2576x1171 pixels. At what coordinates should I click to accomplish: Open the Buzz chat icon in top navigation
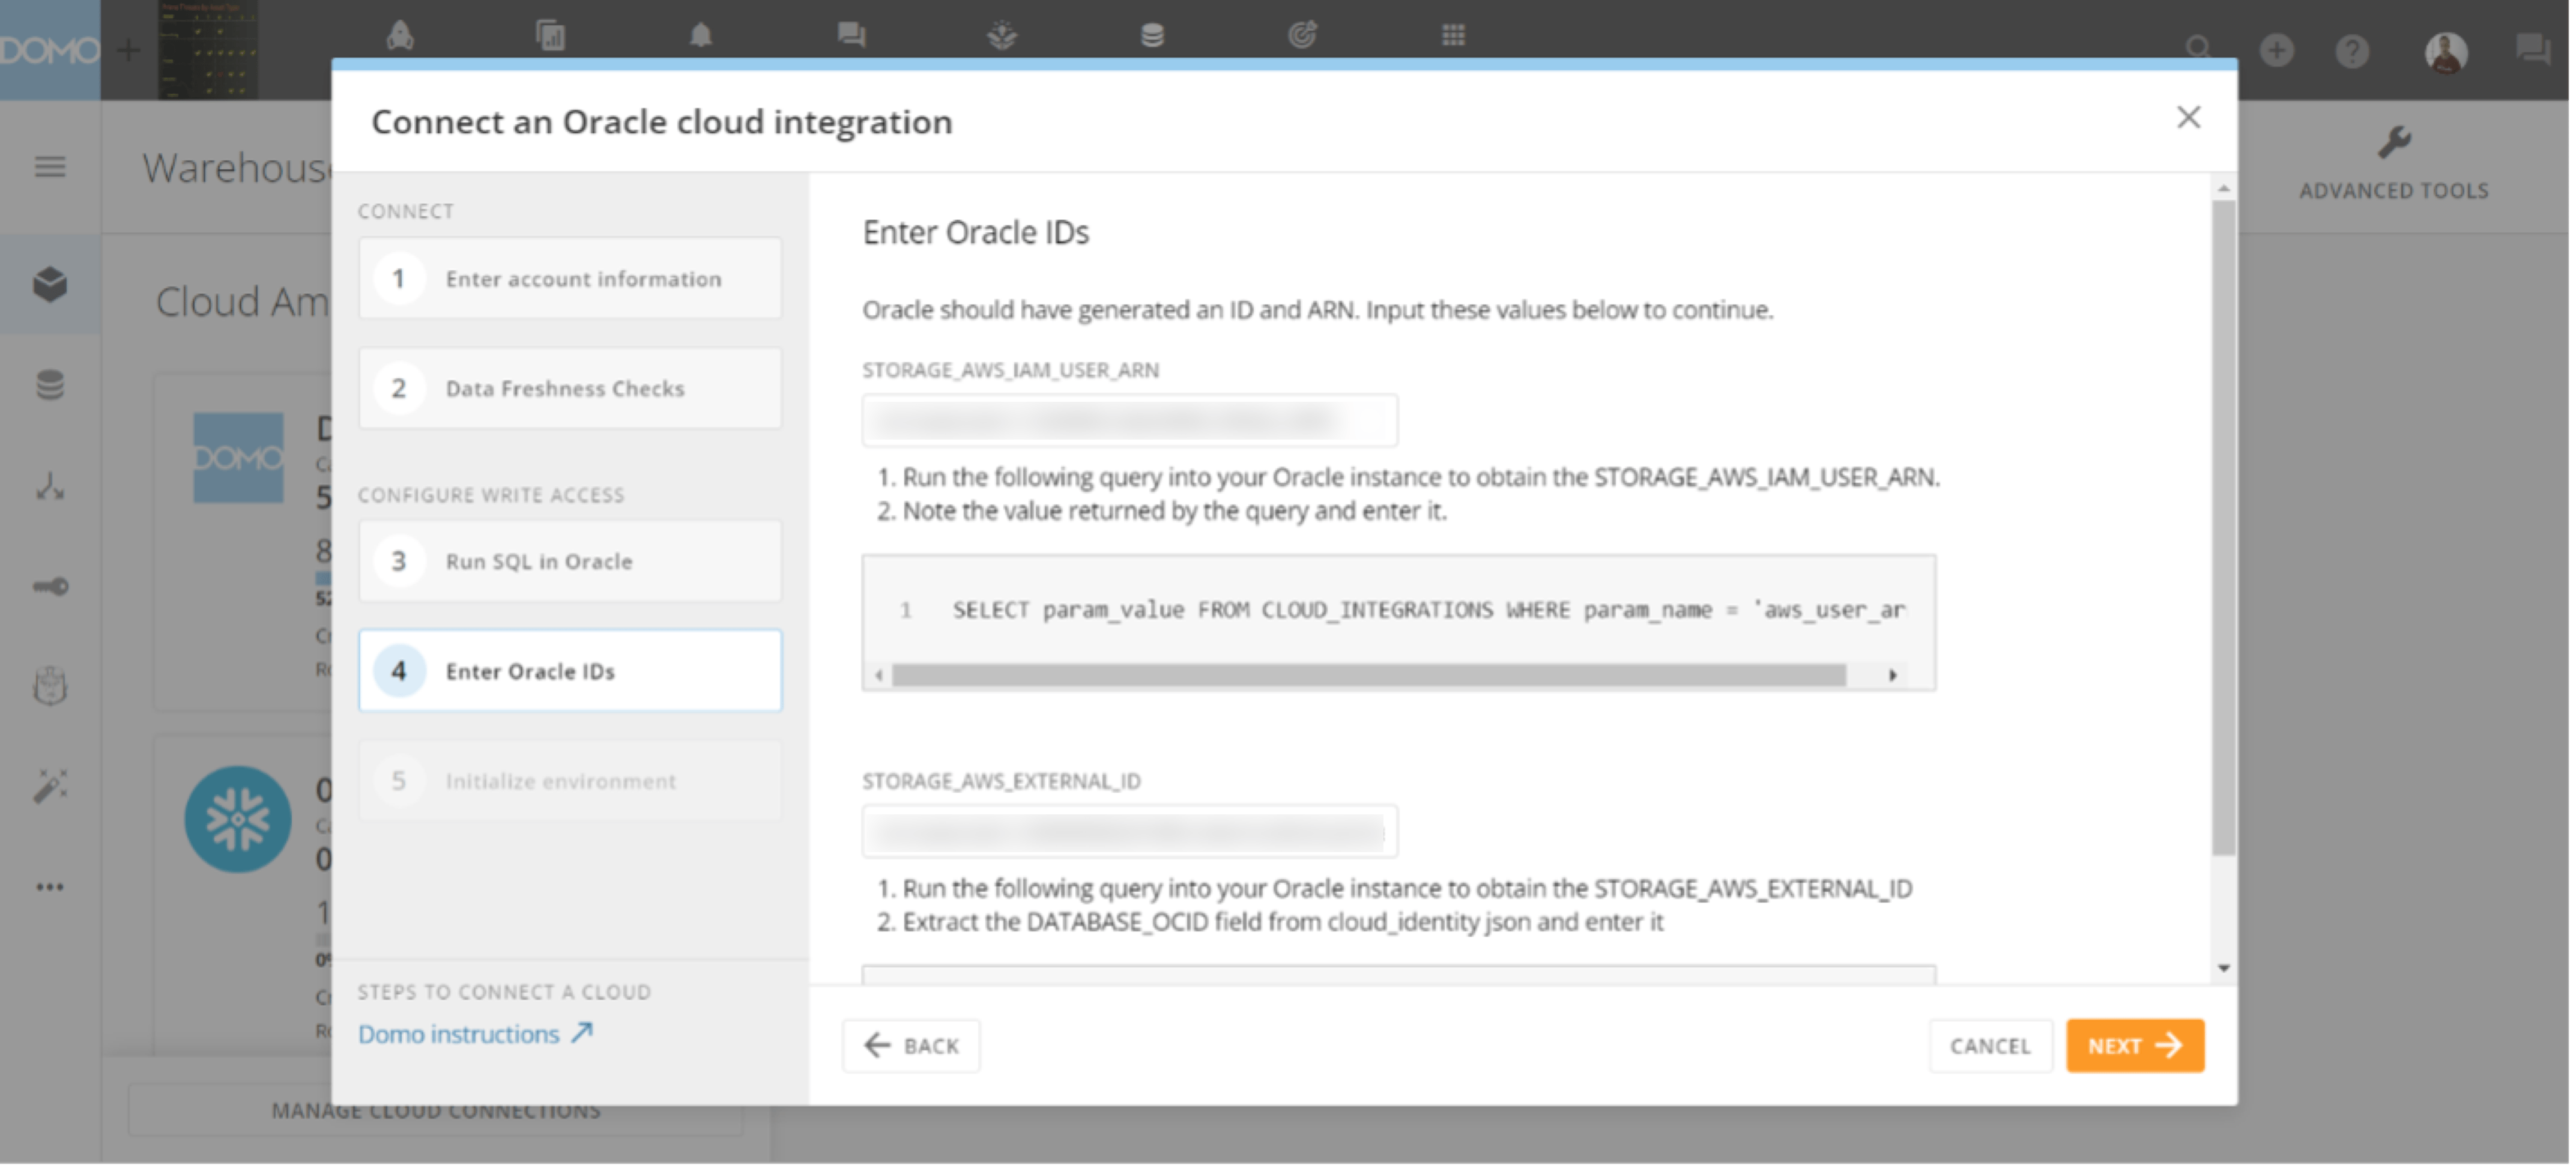852,36
